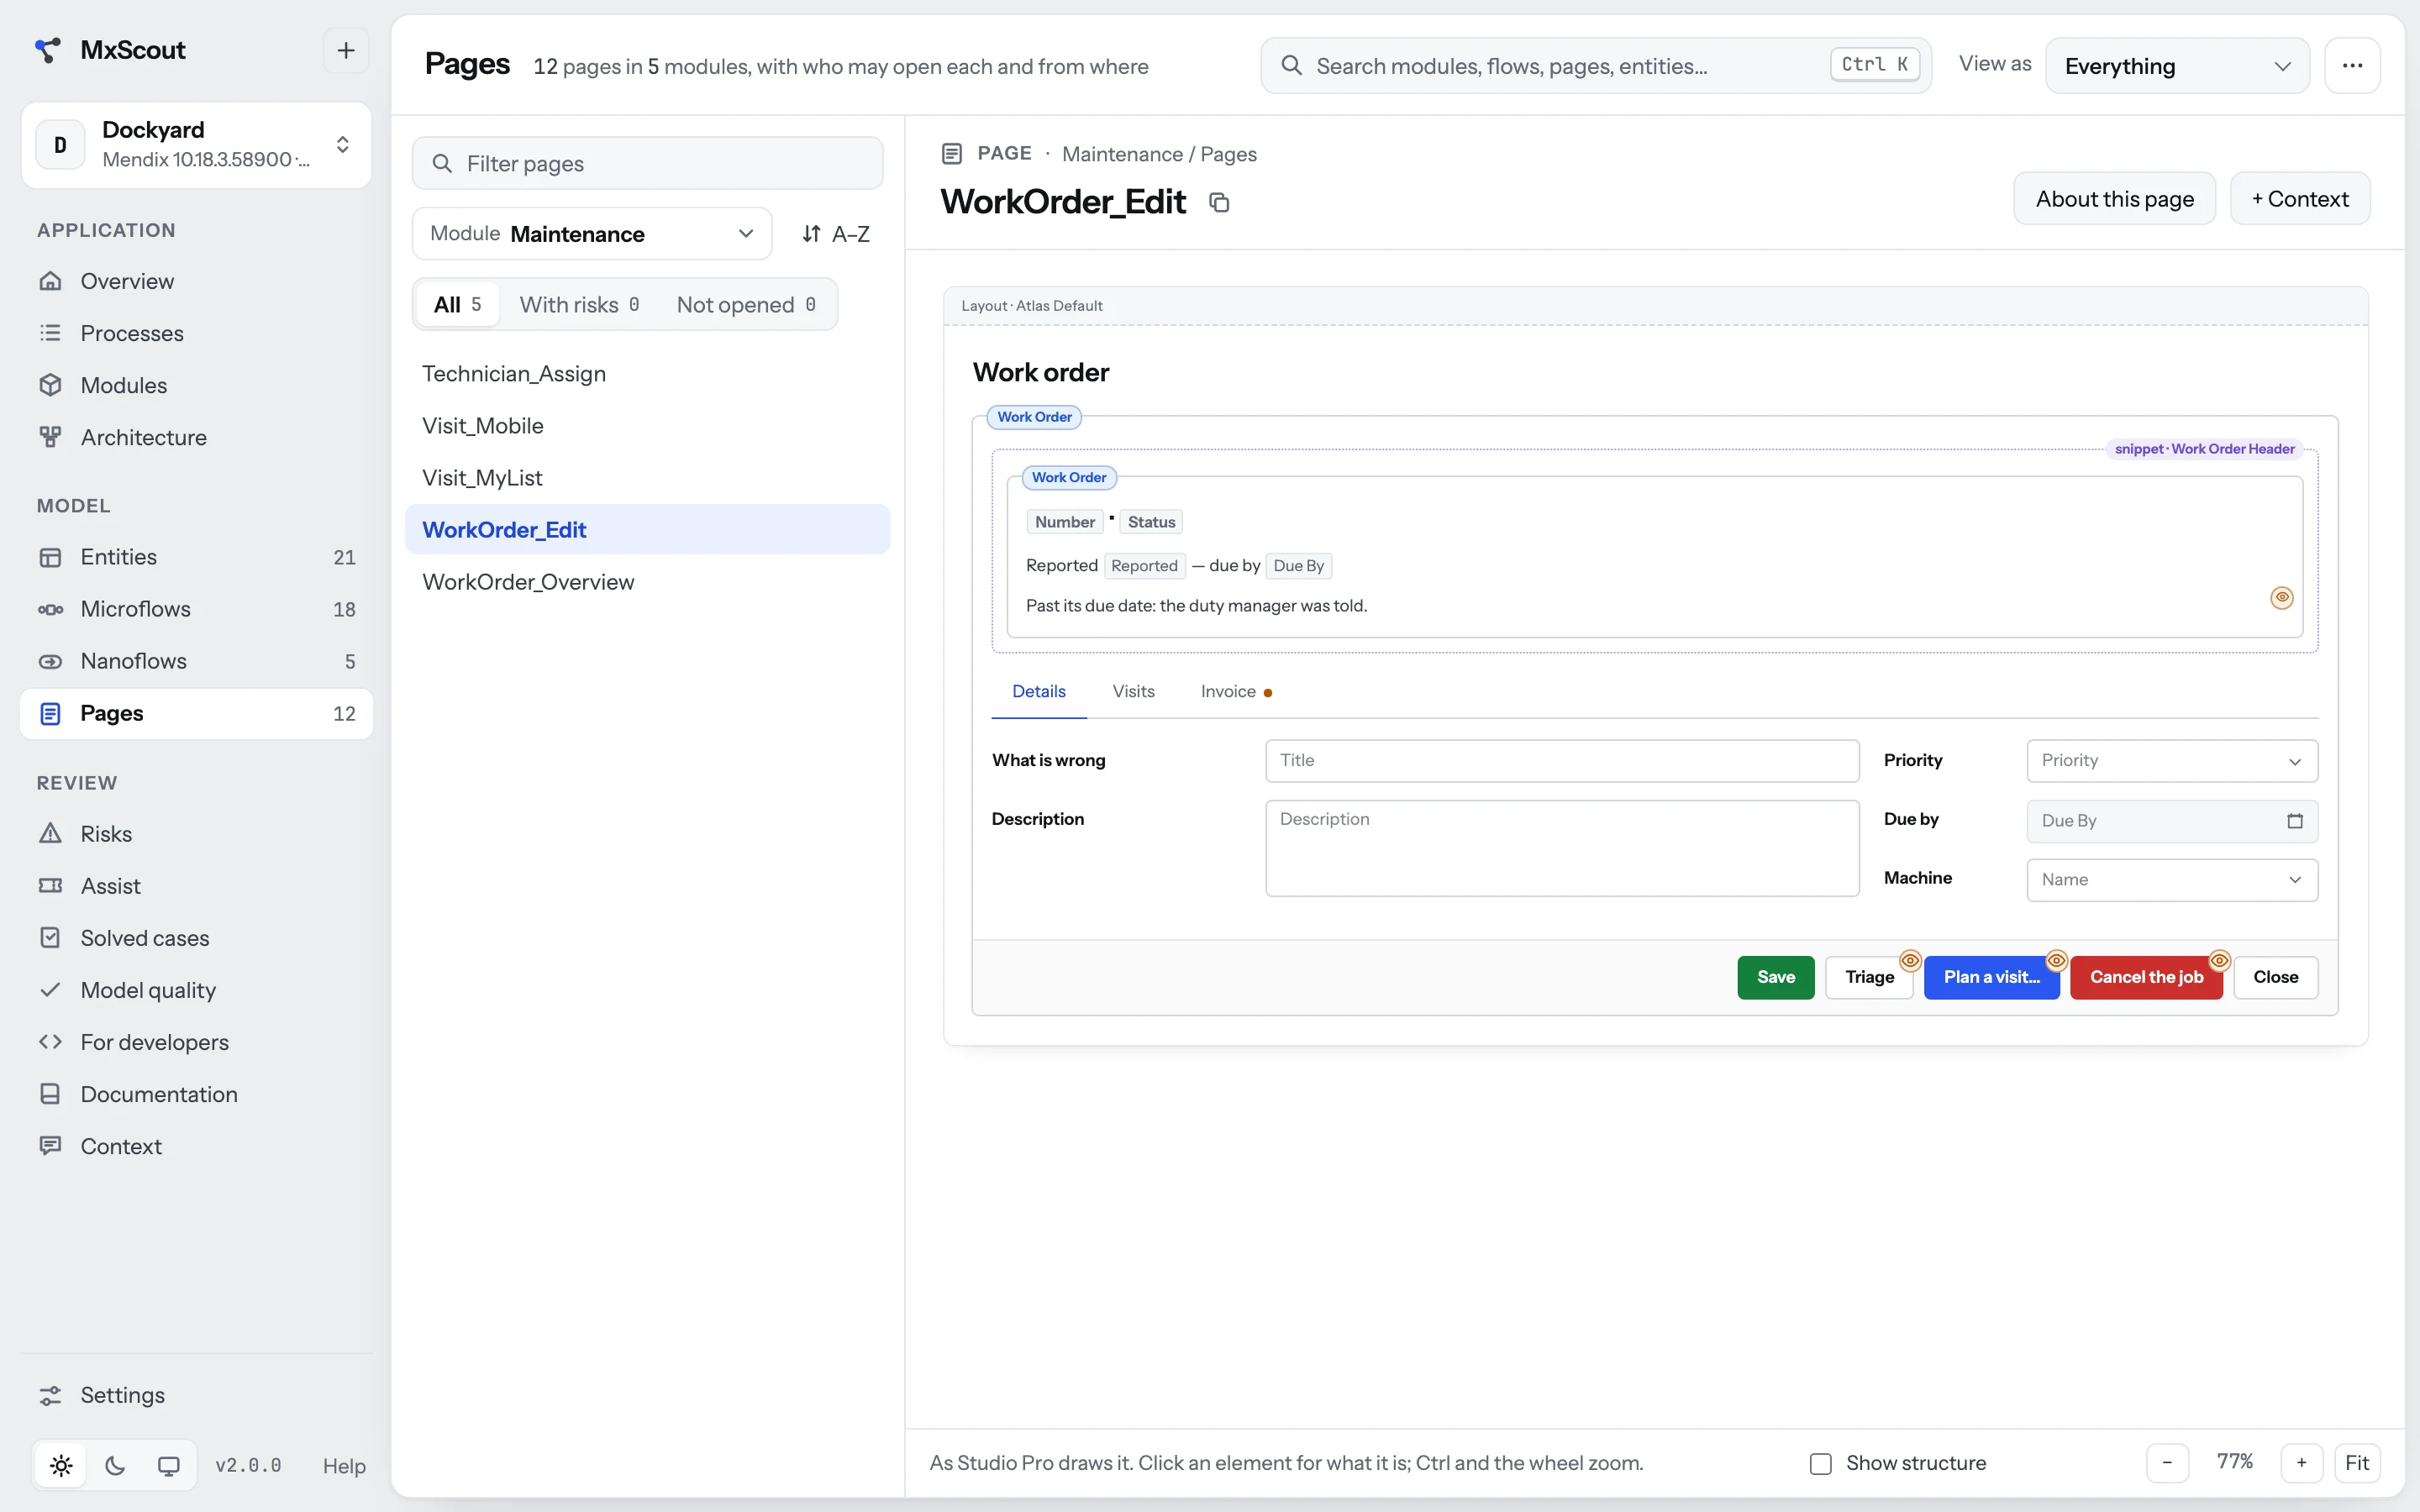Viewport: 2420px width, 1512px height.
Task: Zoom out with the minus button
Action: [x=2167, y=1462]
